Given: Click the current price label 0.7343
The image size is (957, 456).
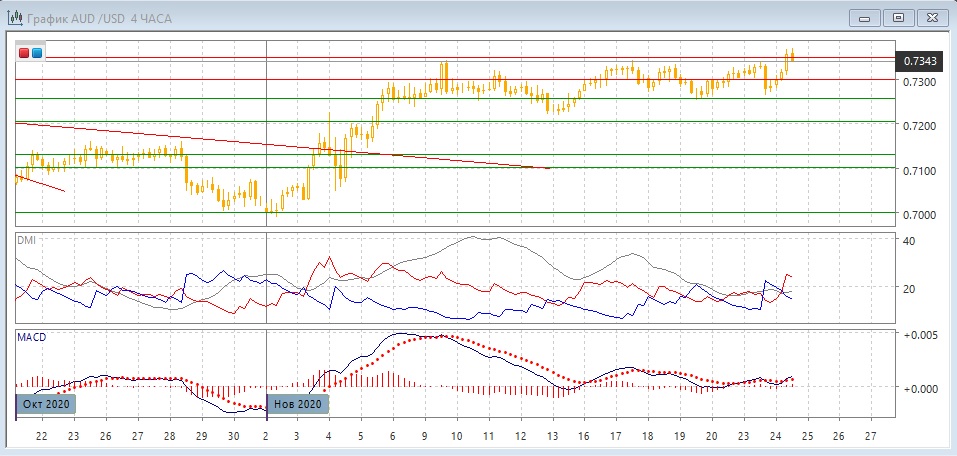Looking at the screenshot, I should pyautogui.click(x=920, y=61).
